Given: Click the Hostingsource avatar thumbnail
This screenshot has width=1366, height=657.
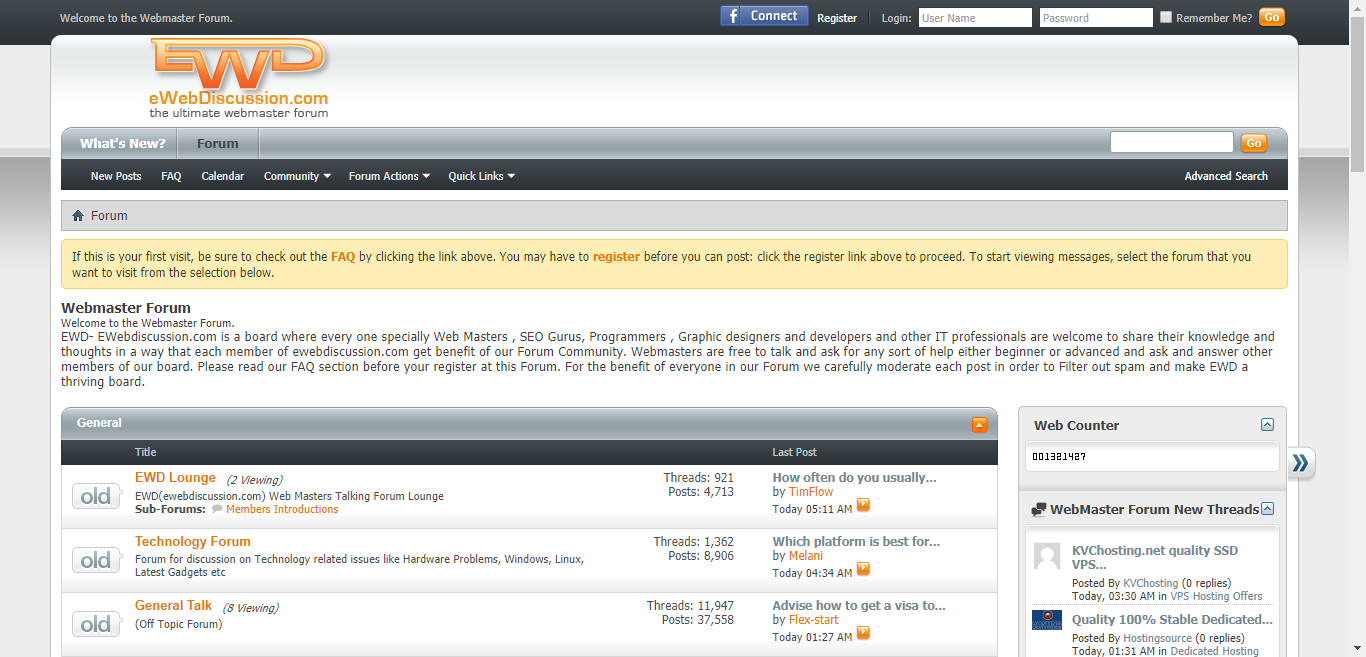Looking at the screenshot, I should pyautogui.click(x=1047, y=620).
